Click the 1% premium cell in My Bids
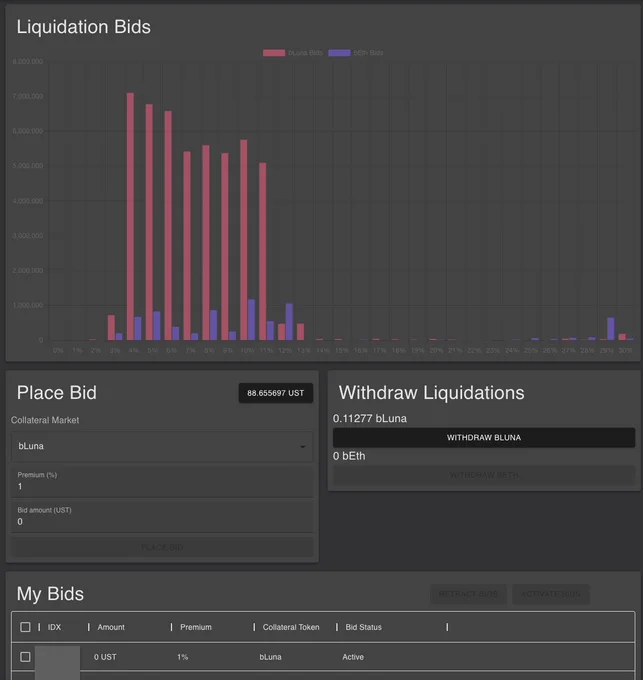 183,657
